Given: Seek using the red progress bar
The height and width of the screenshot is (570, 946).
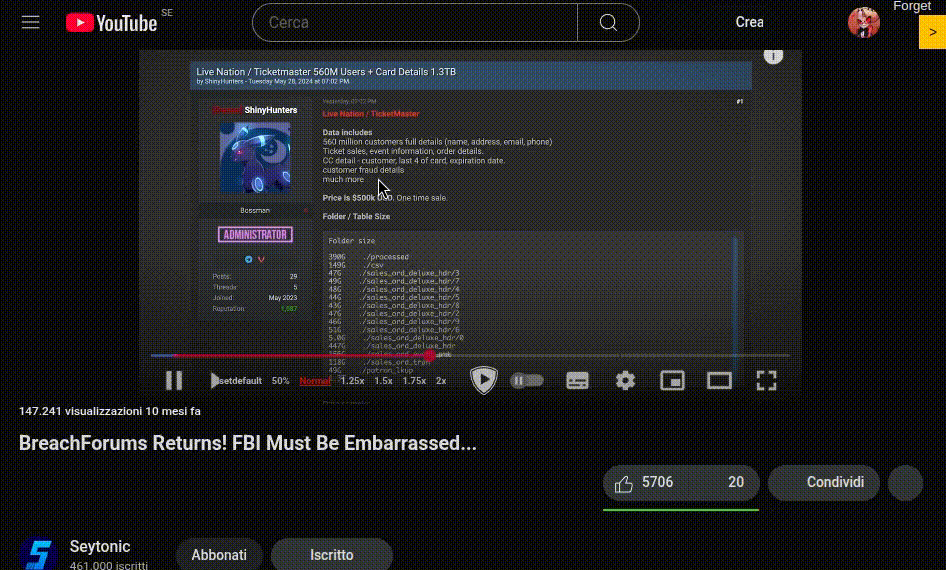Looking at the screenshot, I should tap(471, 355).
